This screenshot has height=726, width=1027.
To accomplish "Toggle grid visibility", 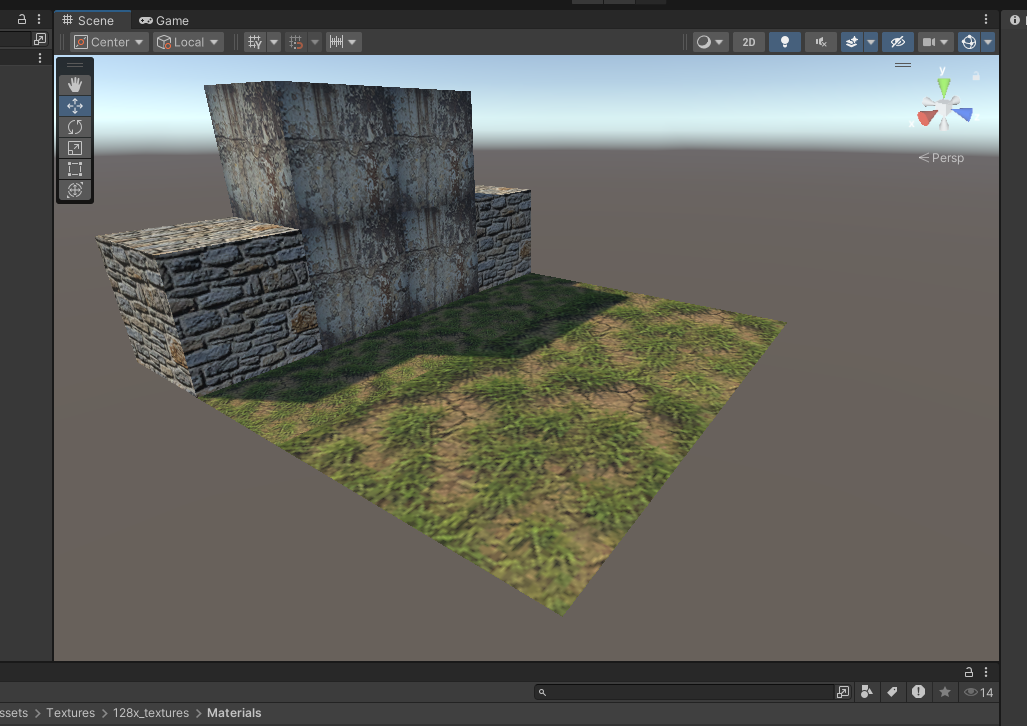I will coord(255,42).
